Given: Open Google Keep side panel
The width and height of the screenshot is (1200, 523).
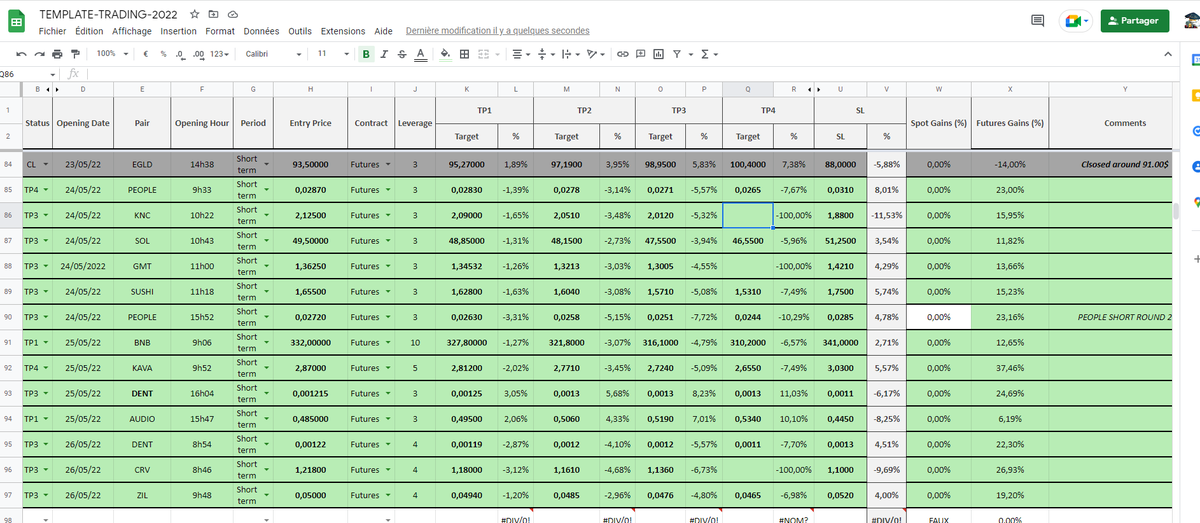Looking at the screenshot, I should tap(1196, 97).
